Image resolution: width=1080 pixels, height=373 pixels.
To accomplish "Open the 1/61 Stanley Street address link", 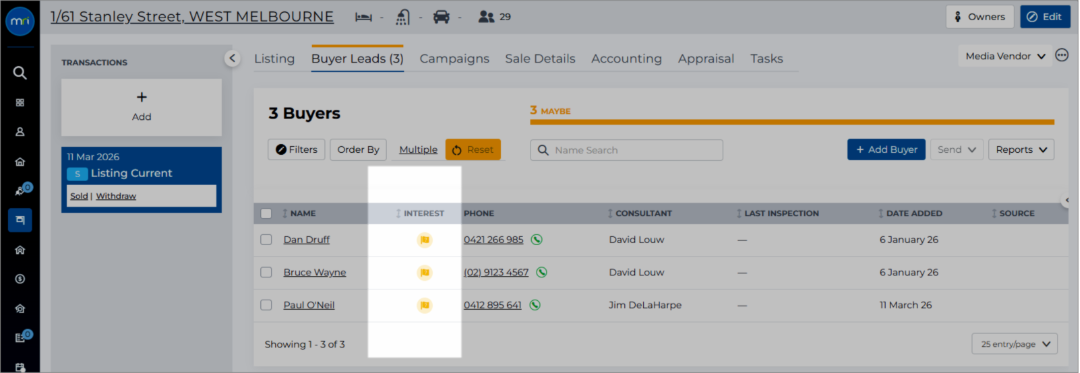I will click(192, 17).
